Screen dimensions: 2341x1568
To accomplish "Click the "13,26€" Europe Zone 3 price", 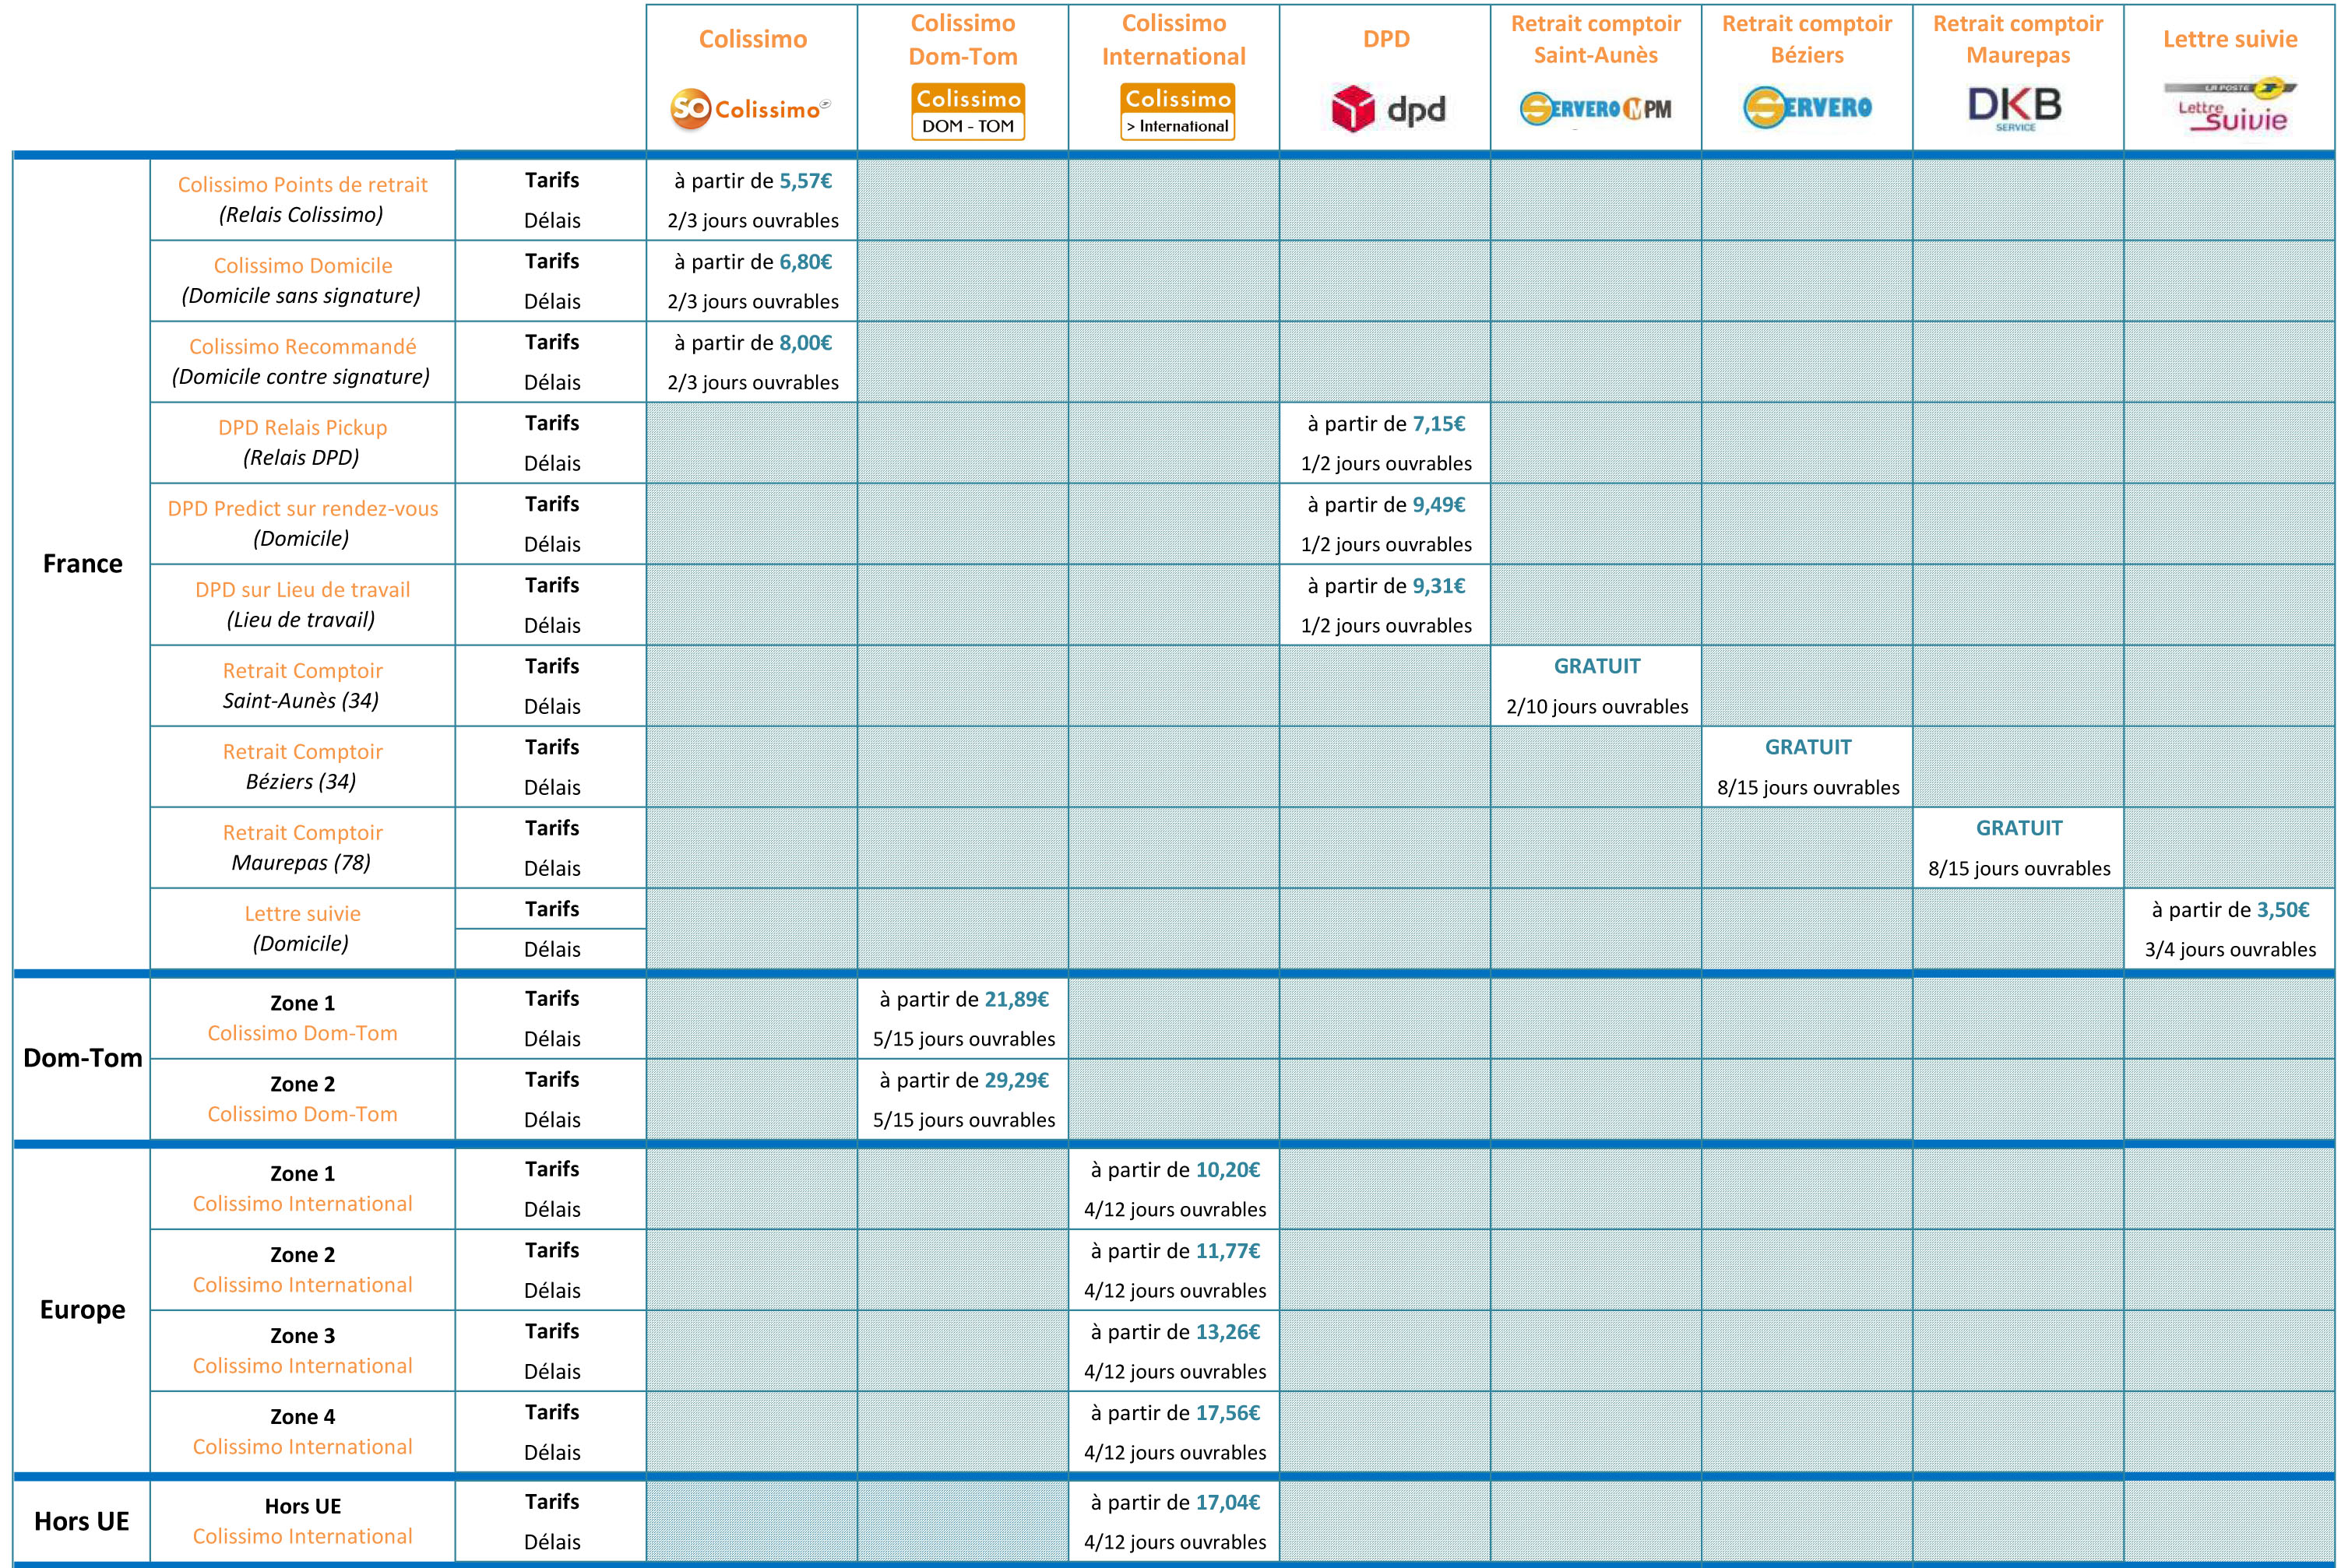I will click(1228, 1332).
